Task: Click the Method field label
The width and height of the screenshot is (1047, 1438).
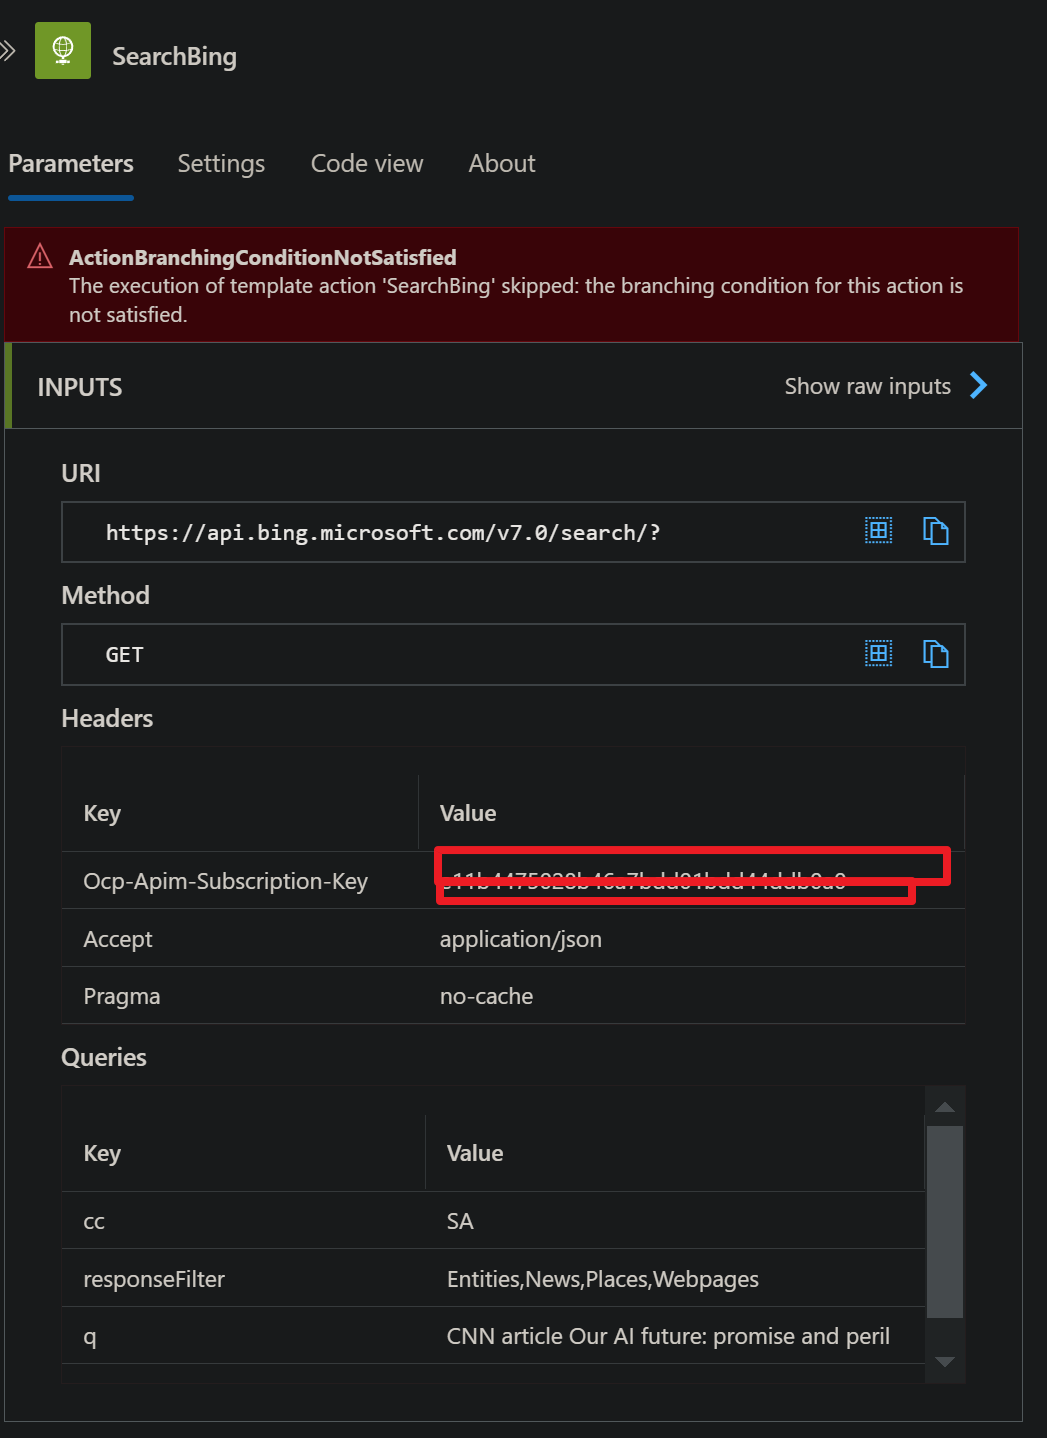Action: 105,595
